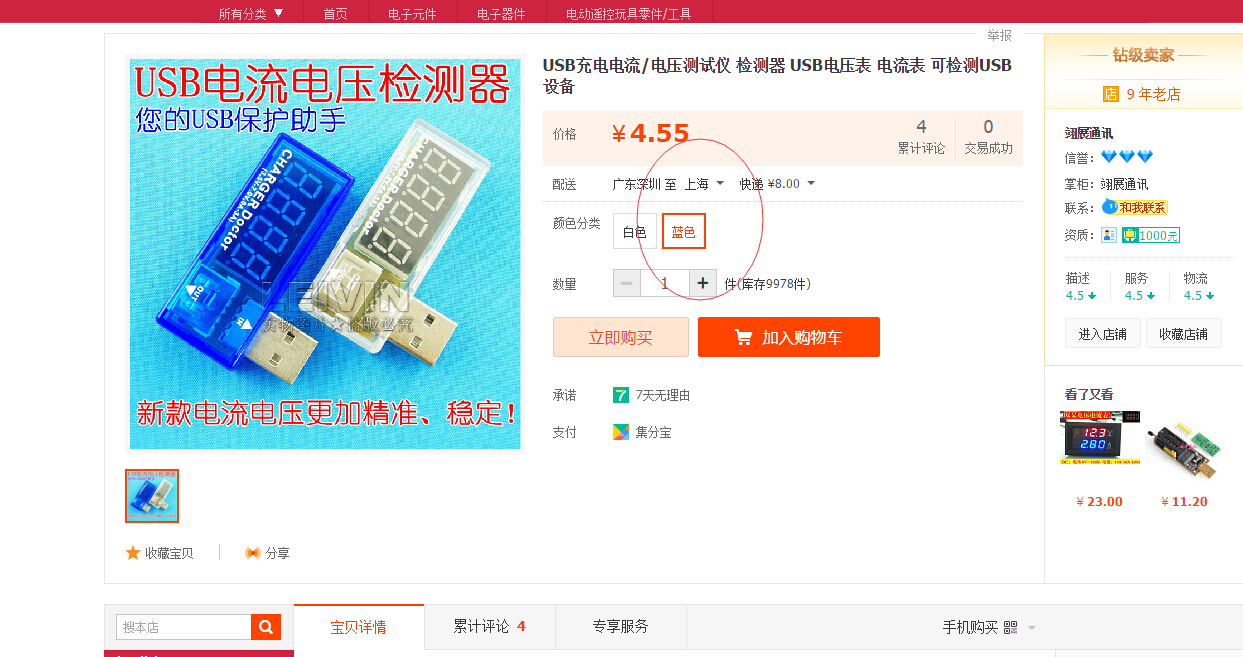
Task: Open the 电子元件 navigation menu item
Action: pos(412,13)
